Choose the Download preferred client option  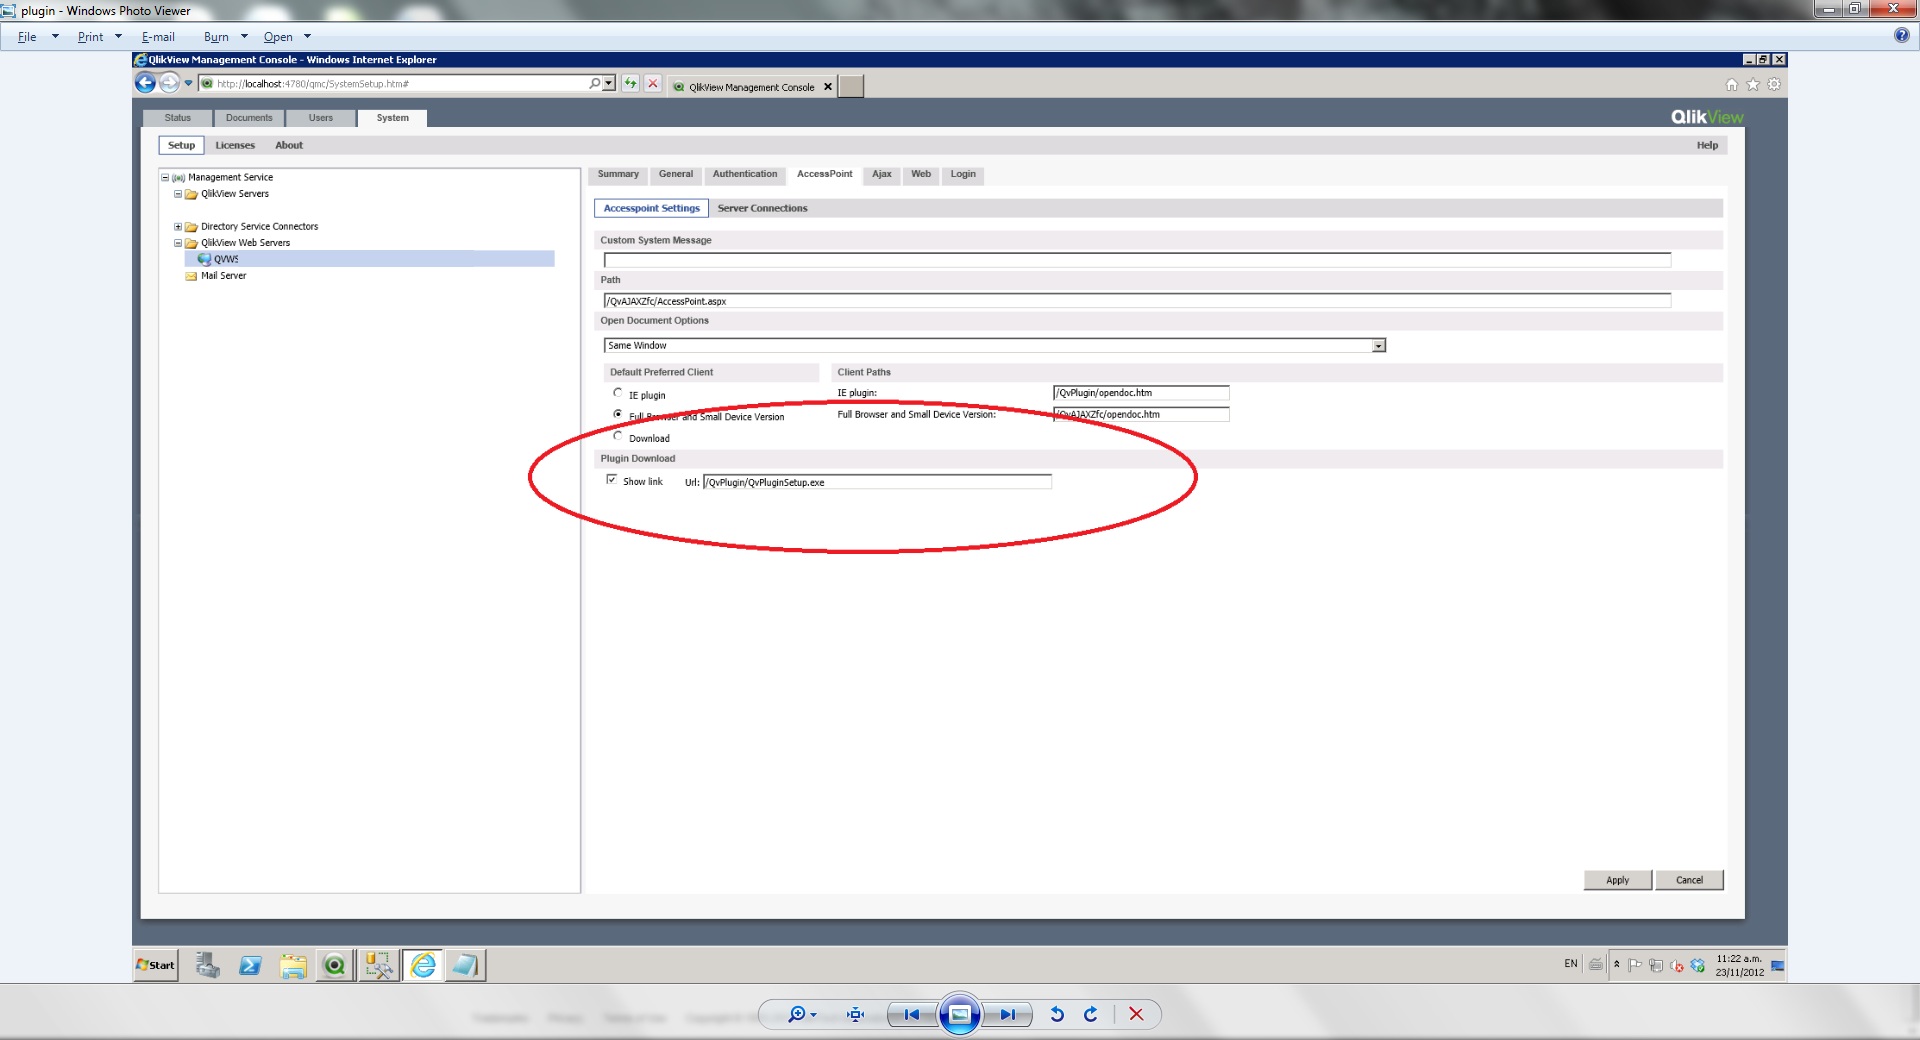pos(618,436)
